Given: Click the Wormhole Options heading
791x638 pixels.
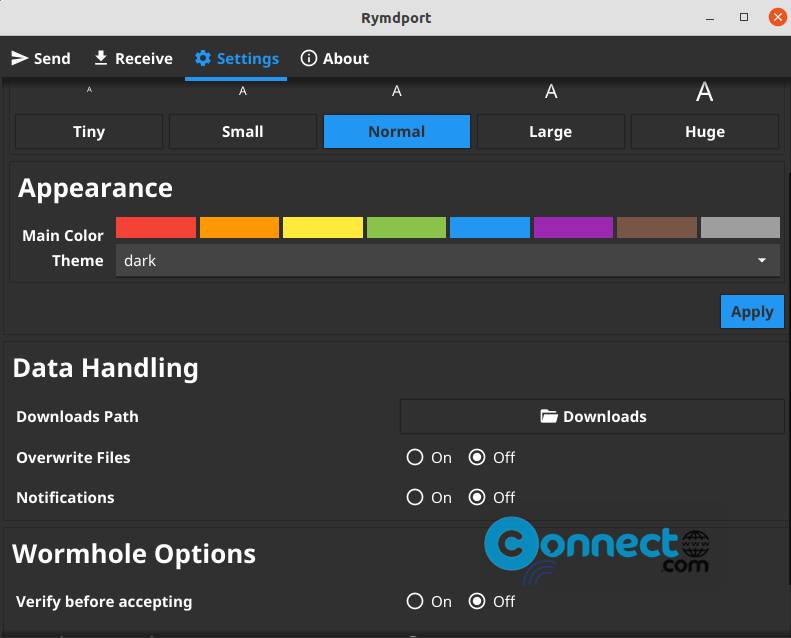Looking at the screenshot, I should click(134, 554).
